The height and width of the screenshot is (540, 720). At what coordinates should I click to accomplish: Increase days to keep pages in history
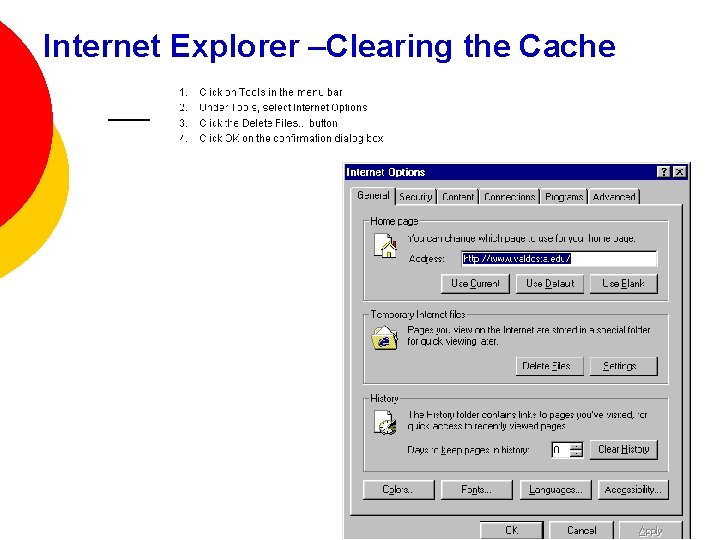coord(576,446)
